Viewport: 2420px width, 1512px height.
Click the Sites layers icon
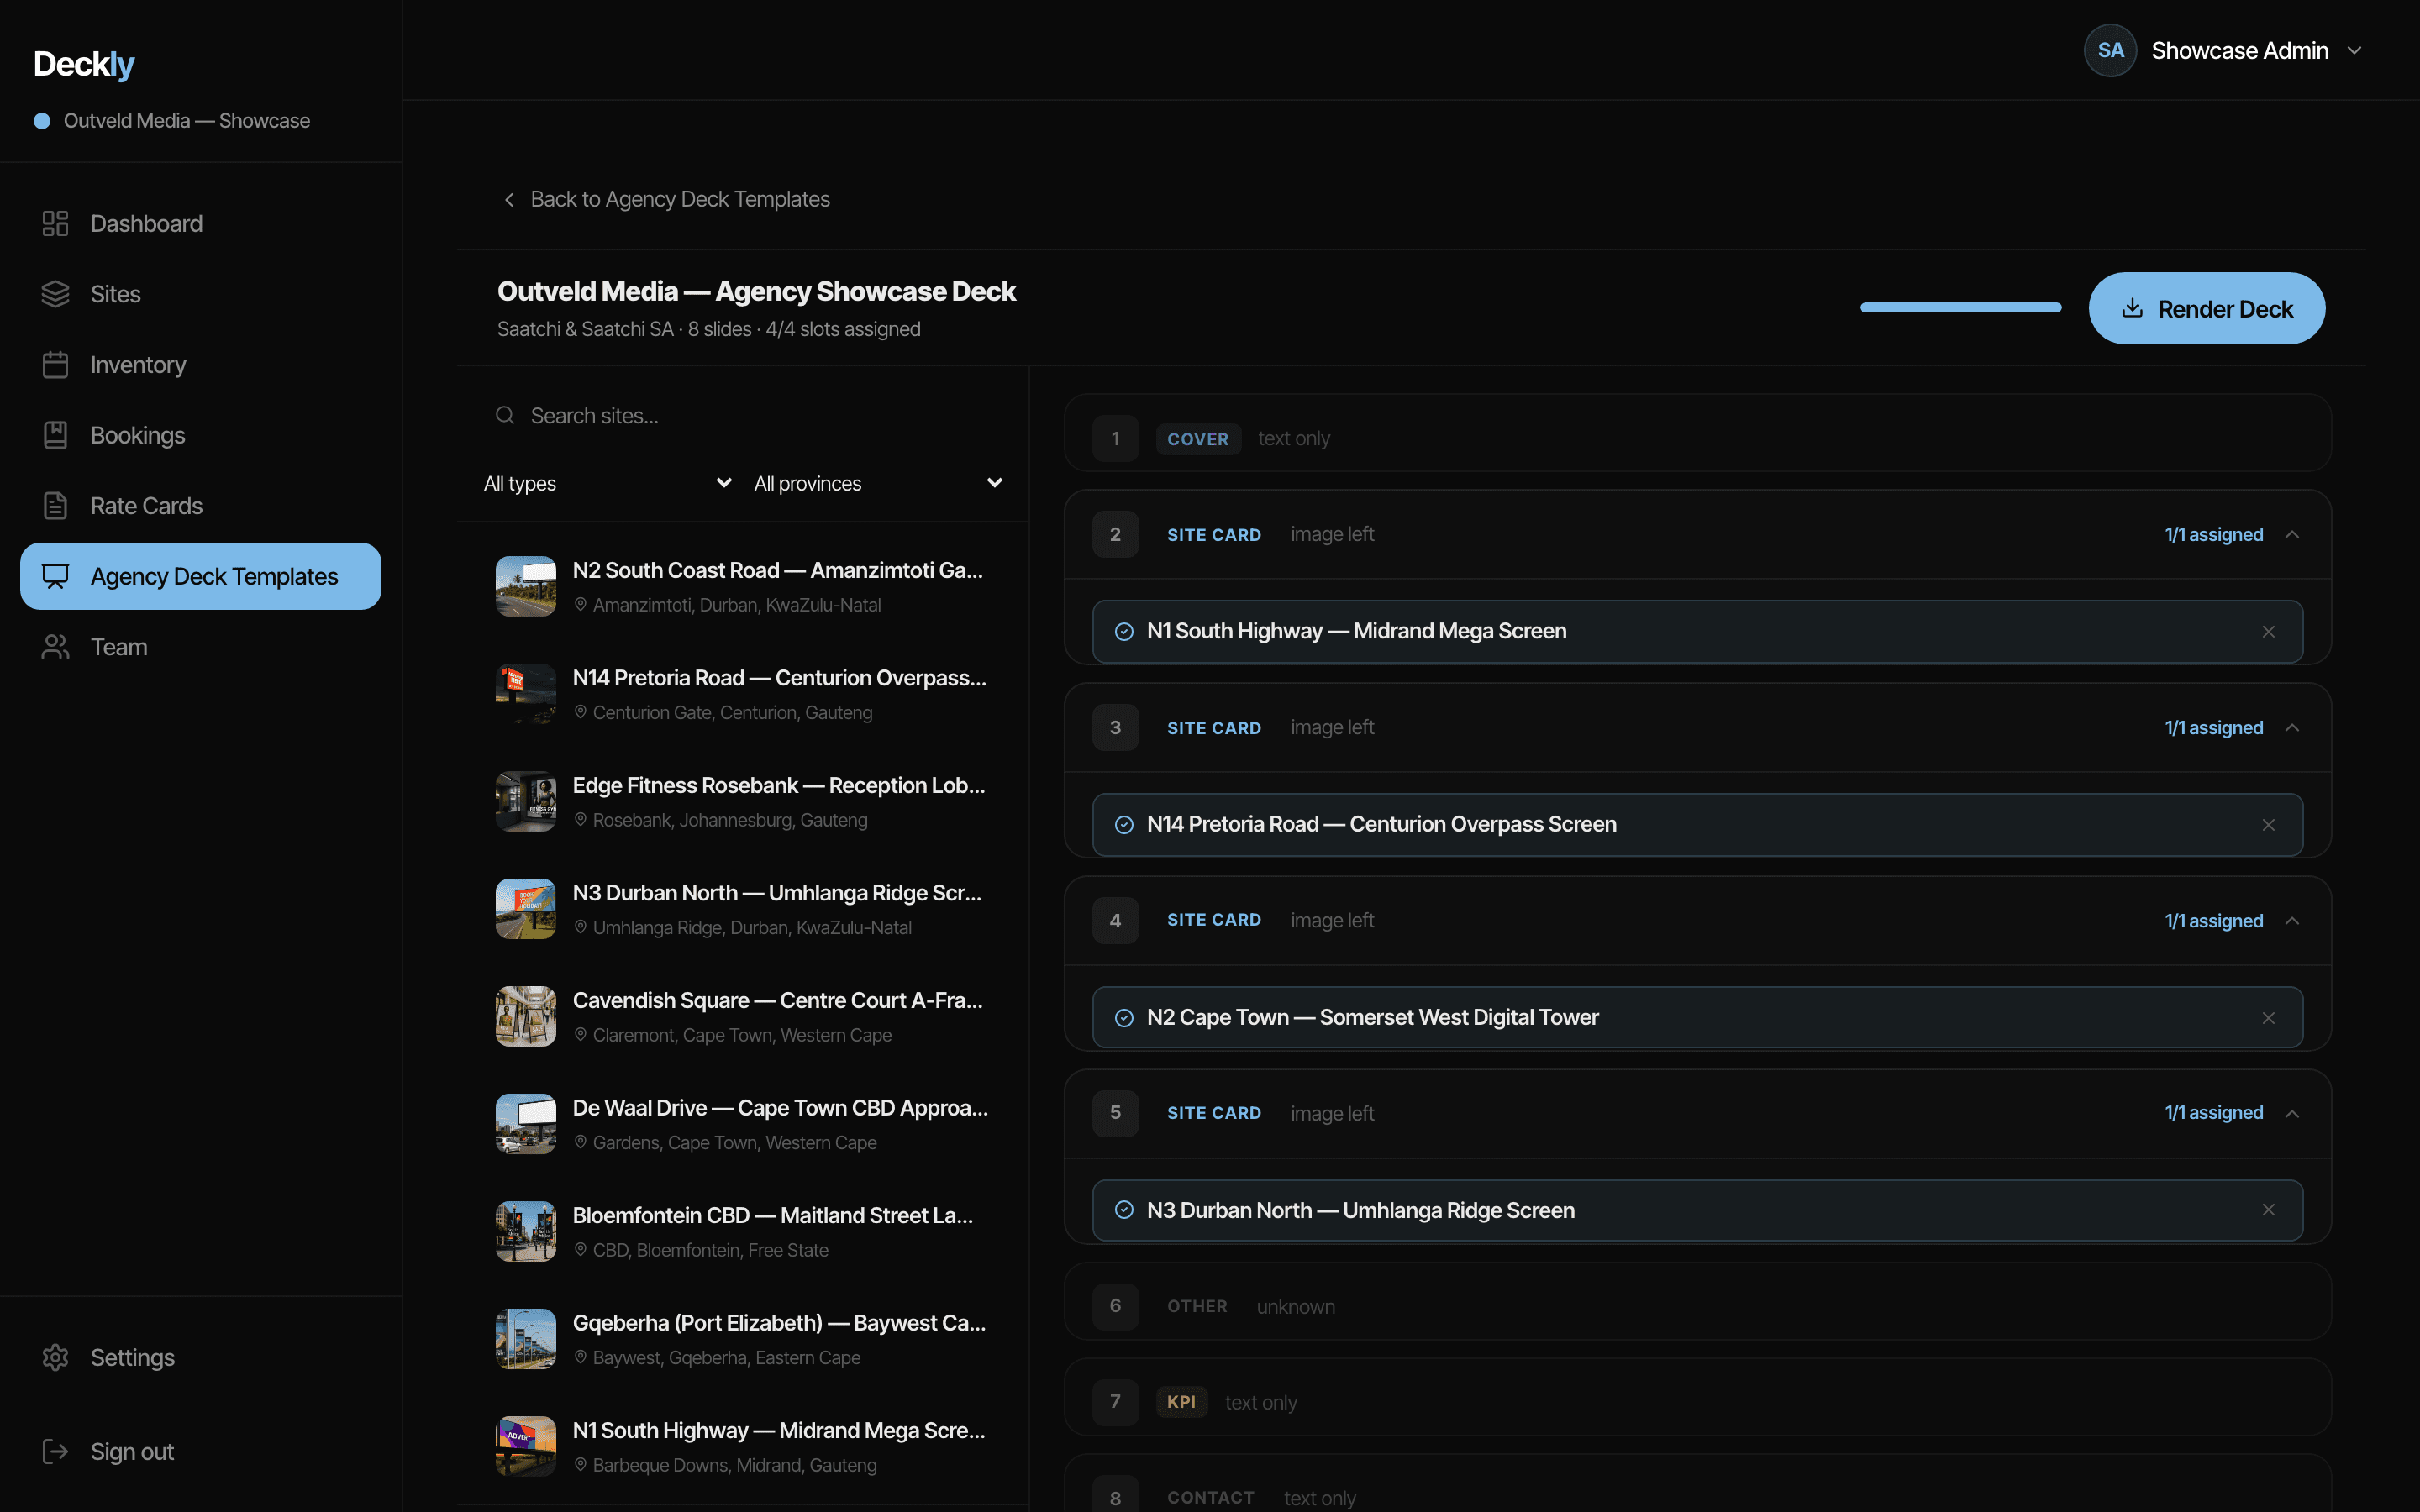[55, 294]
